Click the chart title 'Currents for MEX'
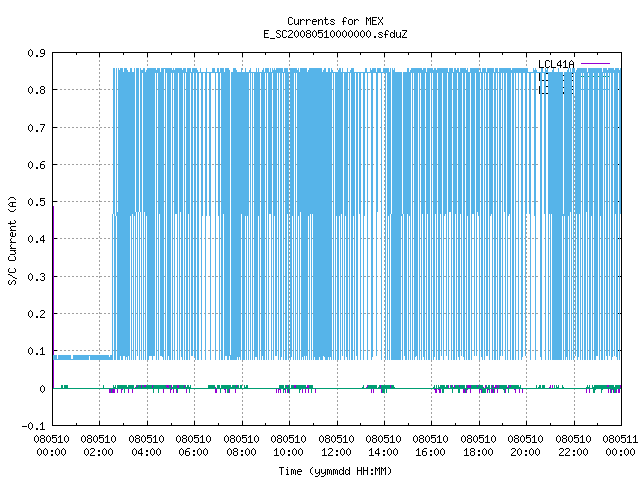640x480 pixels. pos(335,21)
